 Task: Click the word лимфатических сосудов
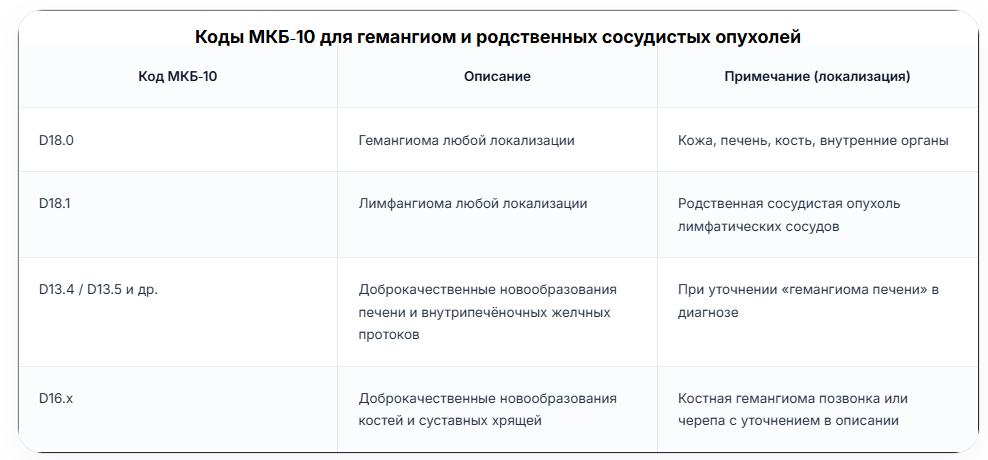[758, 227]
